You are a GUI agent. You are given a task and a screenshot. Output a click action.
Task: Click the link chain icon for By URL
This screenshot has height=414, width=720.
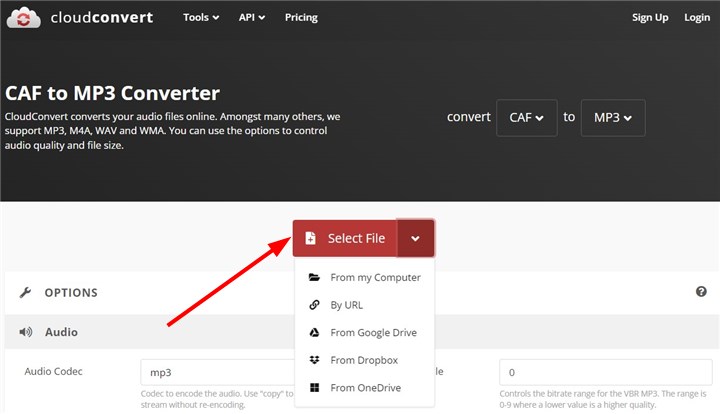point(314,305)
